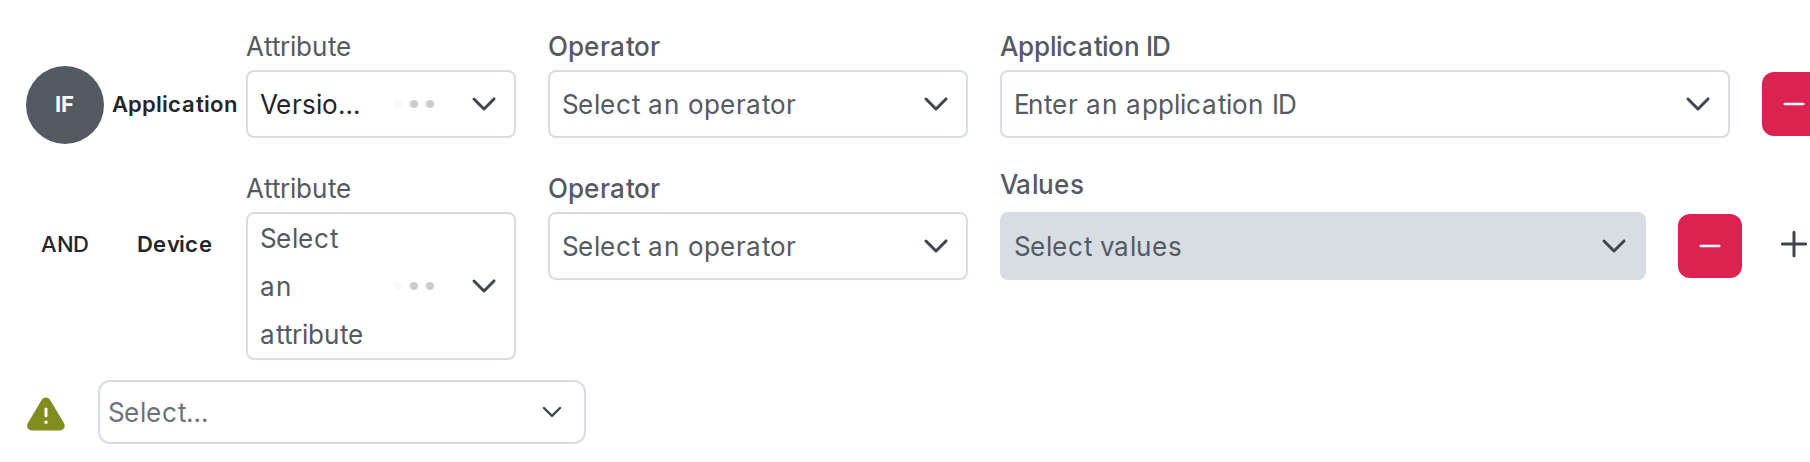The width and height of the screenshot is (1810, 462).
Task: Click the green warning triangle icon
Action: (x=46, y=414)
